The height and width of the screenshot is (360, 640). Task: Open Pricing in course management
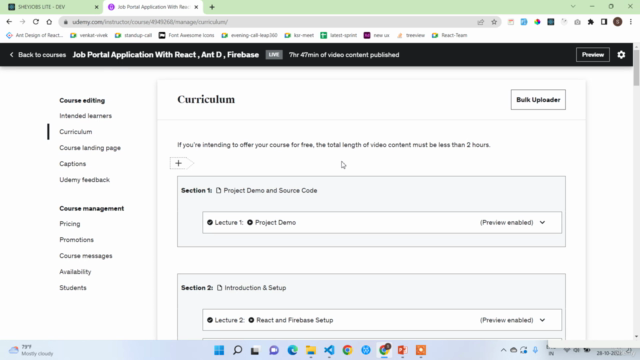tap(70, 224)
